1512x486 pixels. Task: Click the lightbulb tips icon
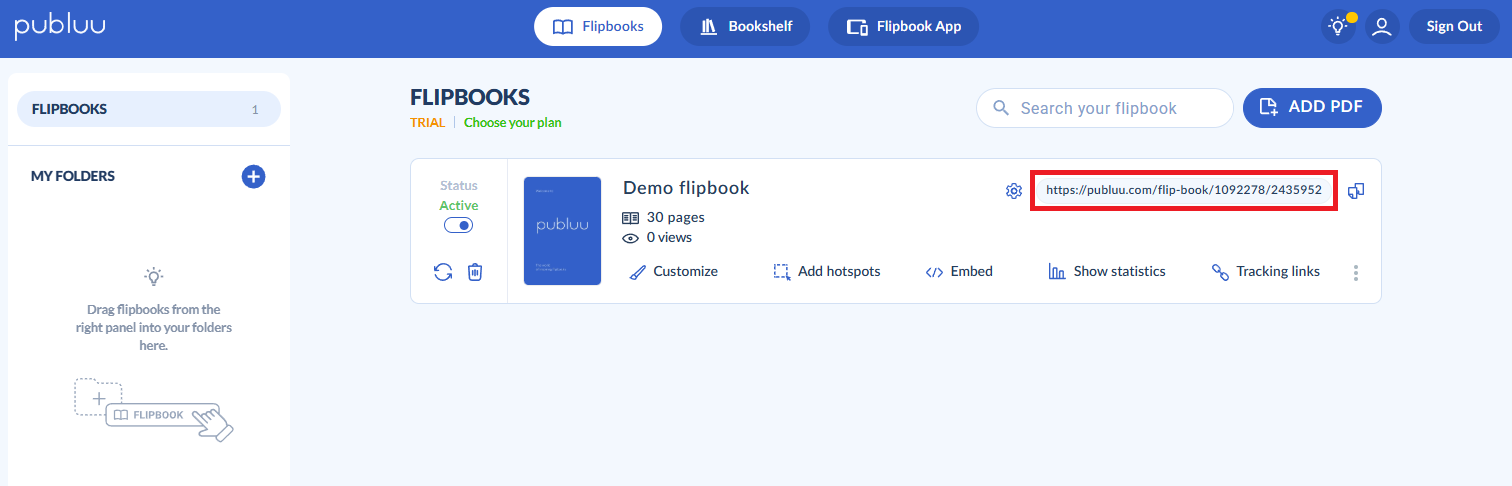(1338, 27)
